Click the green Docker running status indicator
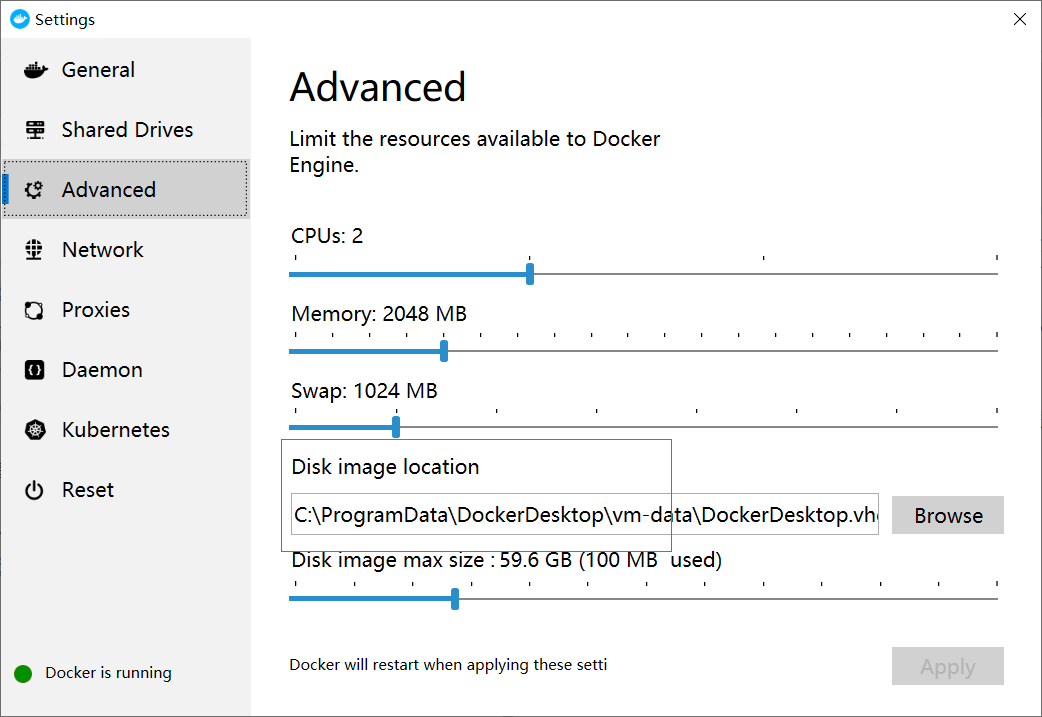The width and height of the screenshot is (1042, 717). tap(23, 674)
